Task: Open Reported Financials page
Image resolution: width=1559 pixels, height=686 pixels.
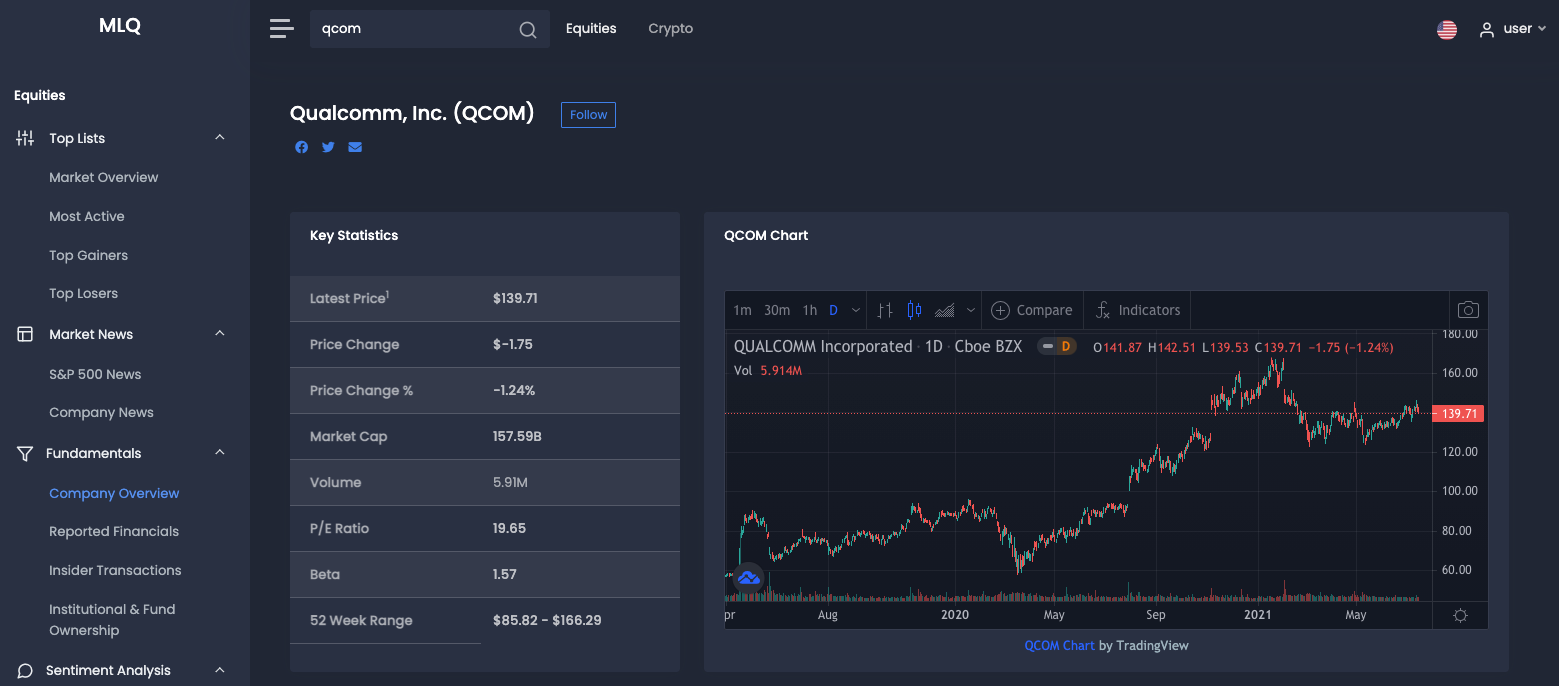Action: pyautogui.click(x=114, y=531)
